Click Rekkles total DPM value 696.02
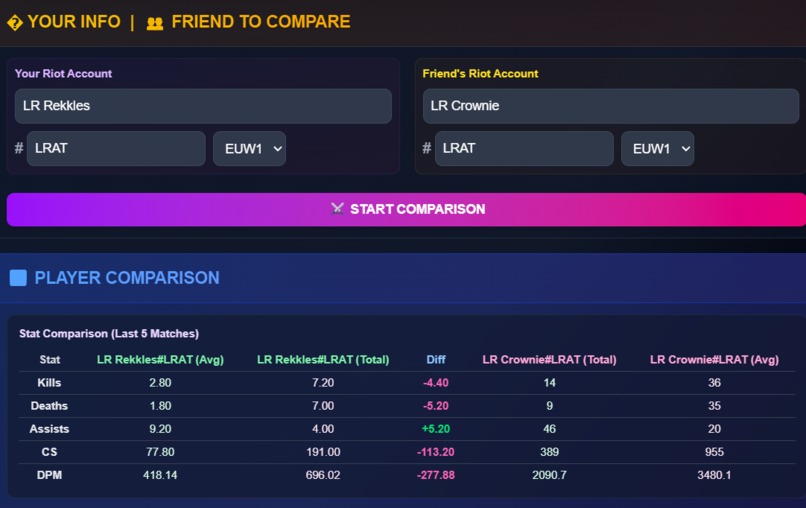Viewport: 806px width, 508px height. [x=323, y=475]
